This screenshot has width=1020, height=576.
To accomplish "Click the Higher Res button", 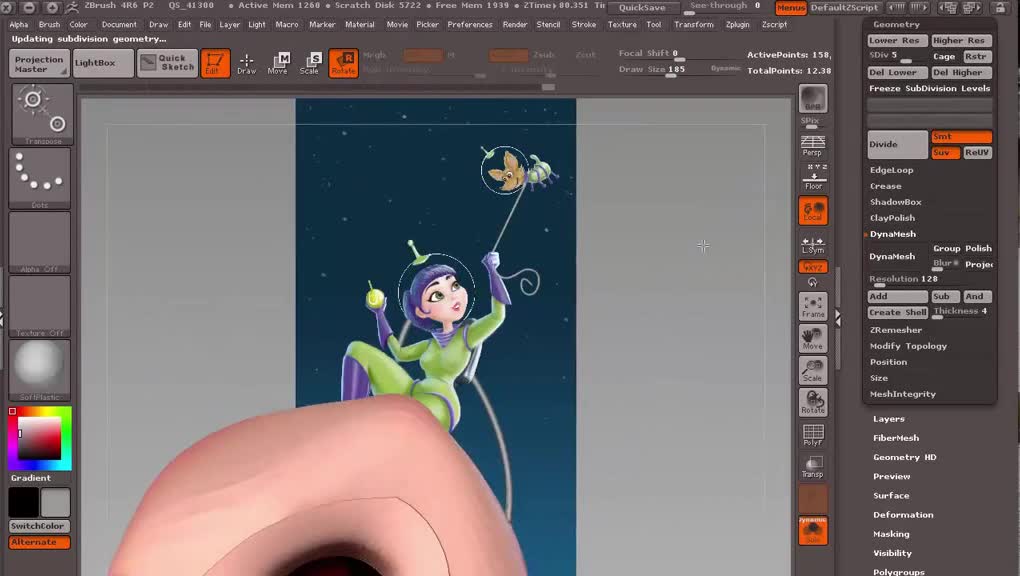I will (961, 40).
